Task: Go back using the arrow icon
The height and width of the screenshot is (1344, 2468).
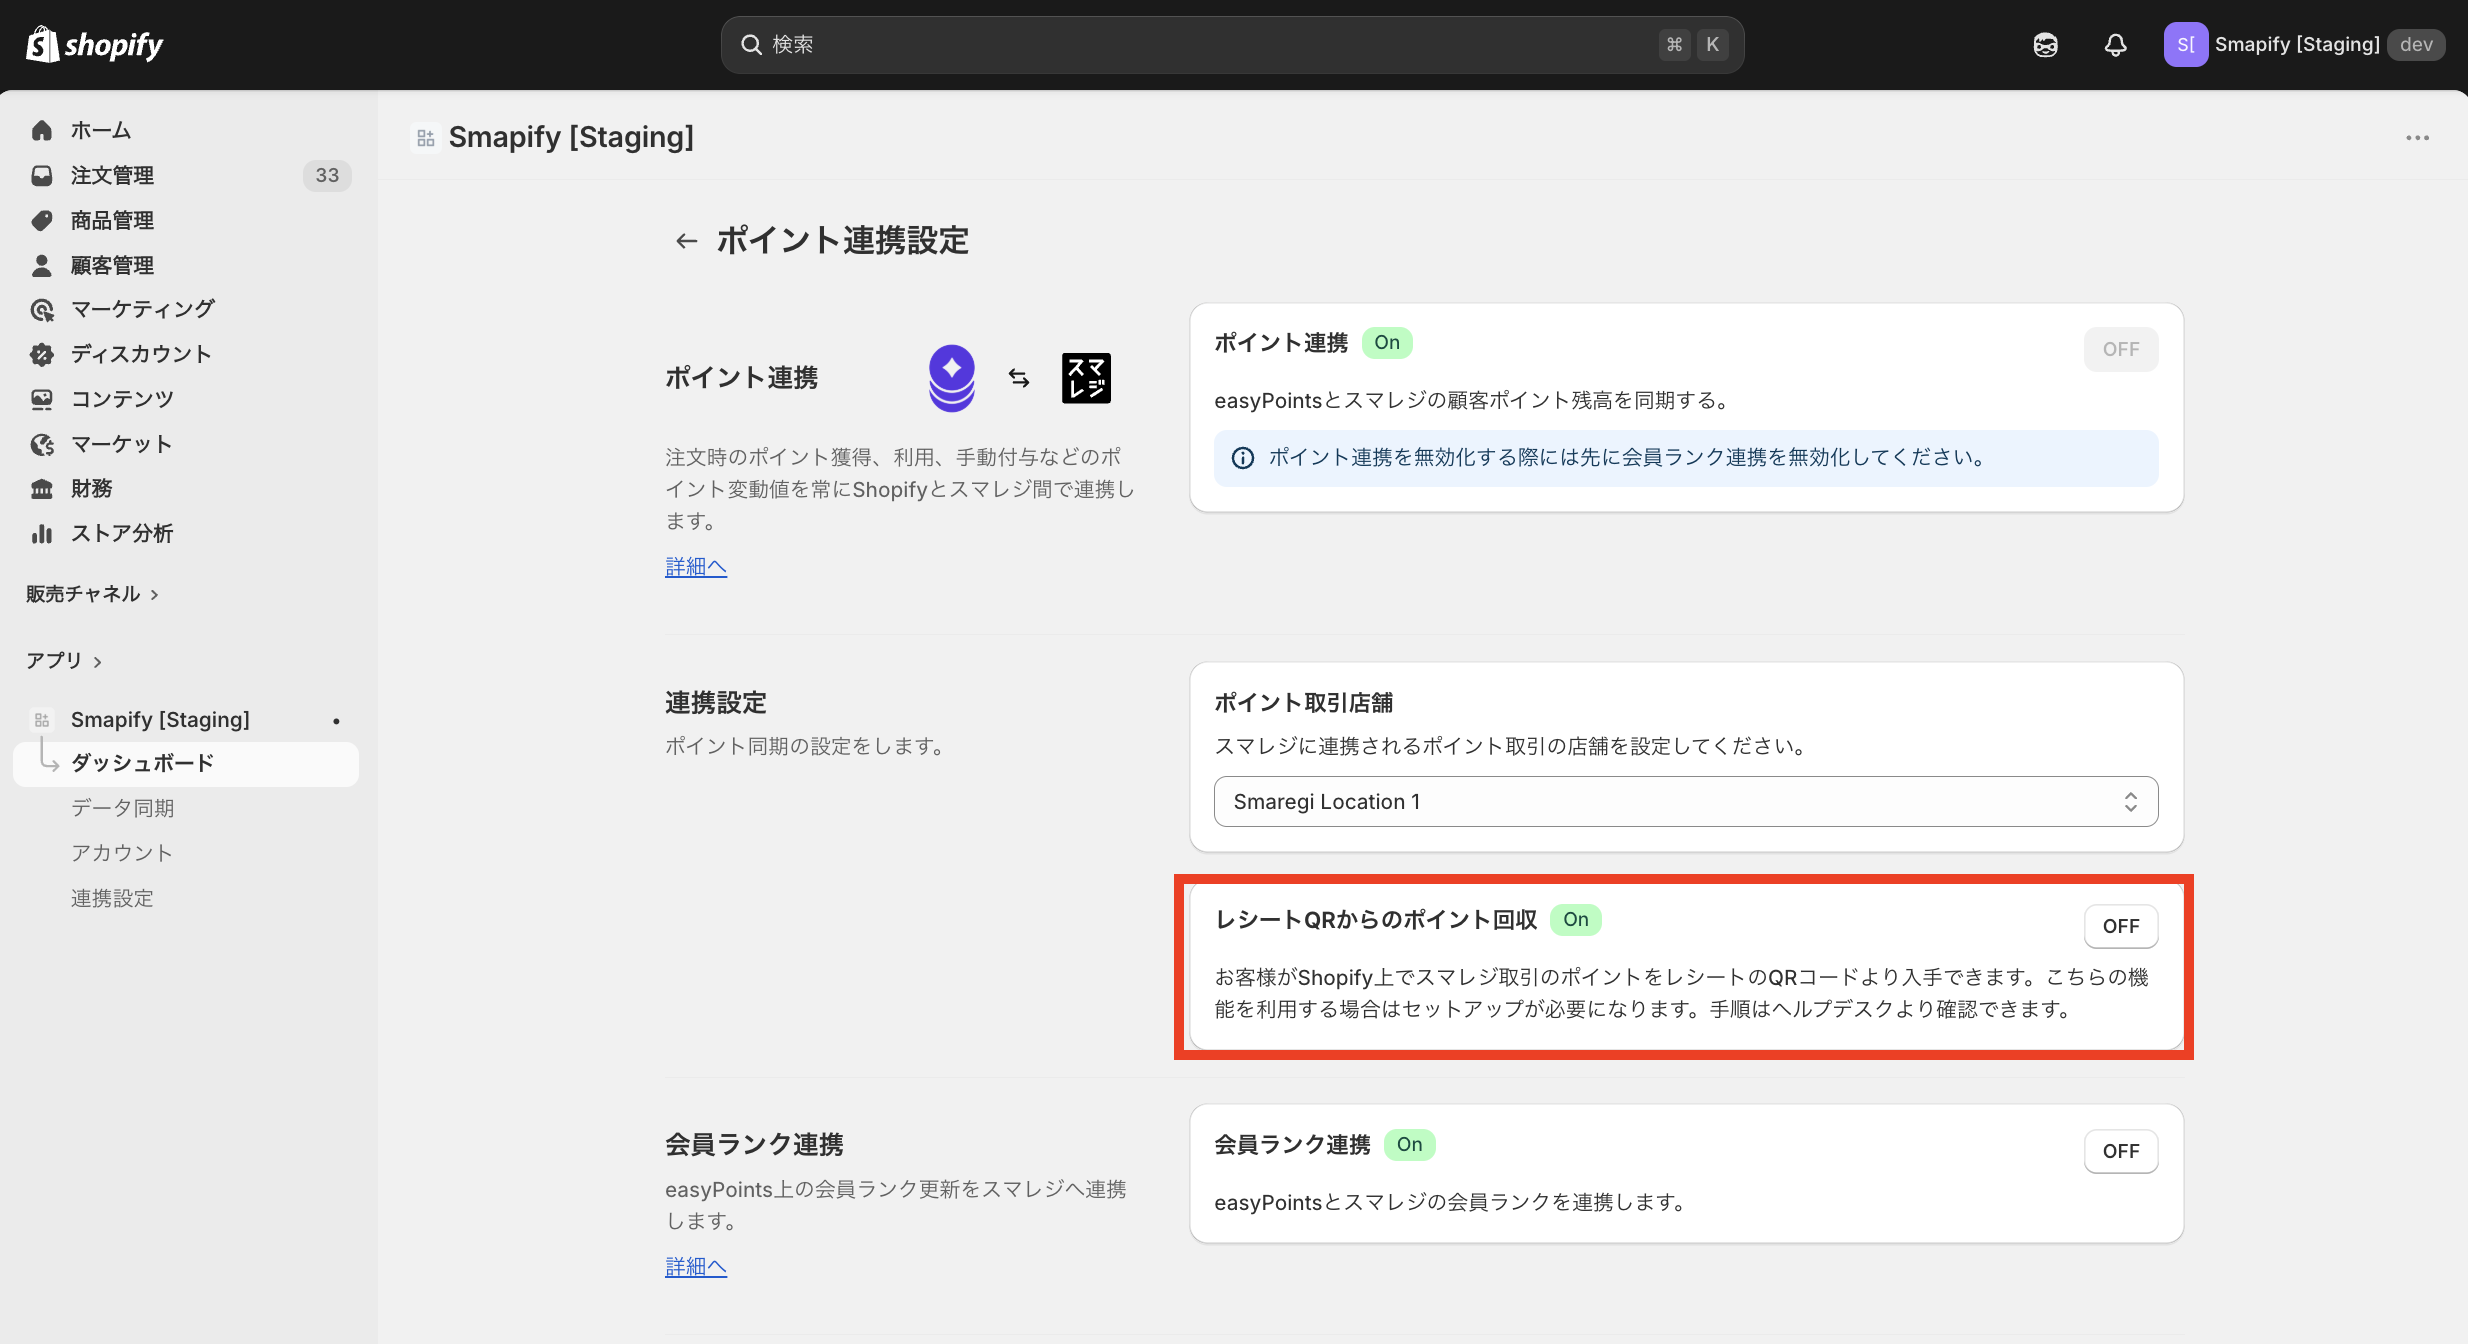Action: (x=686, y=241)
